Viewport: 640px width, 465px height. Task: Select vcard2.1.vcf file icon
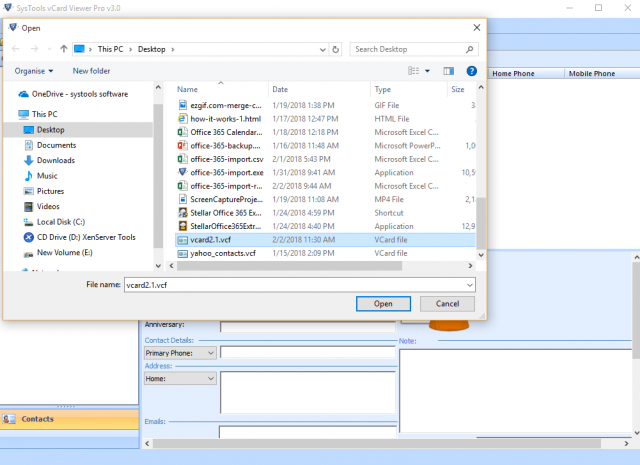182,240
